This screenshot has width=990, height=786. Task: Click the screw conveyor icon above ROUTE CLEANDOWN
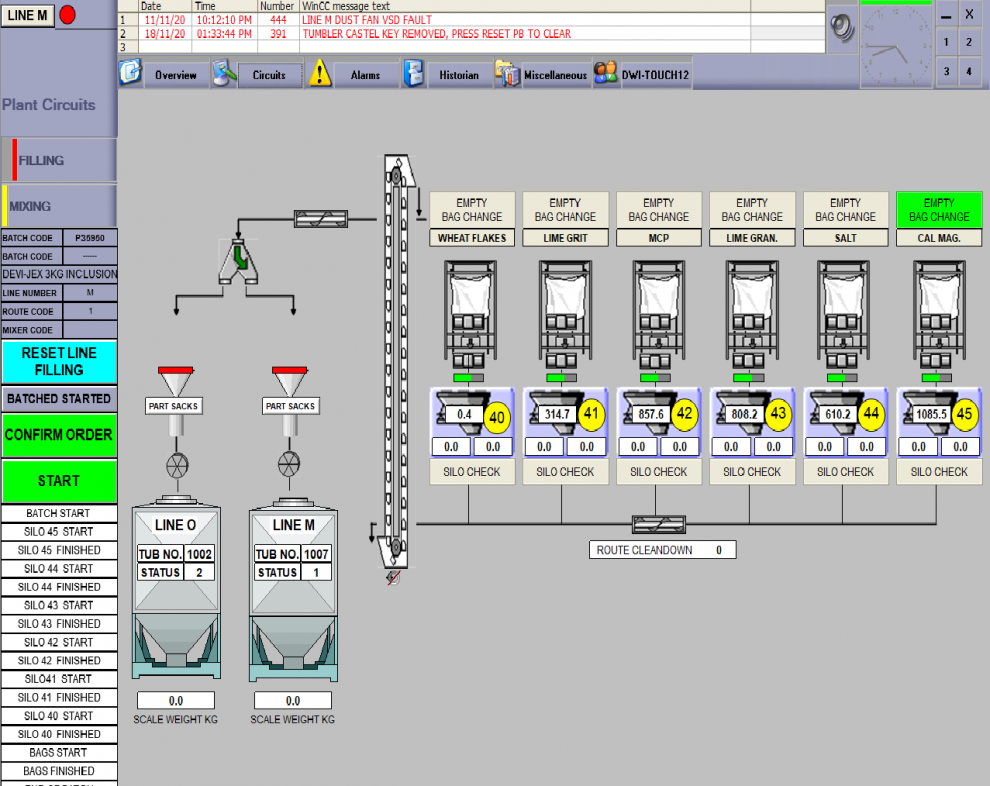click(x=659, y=523)
